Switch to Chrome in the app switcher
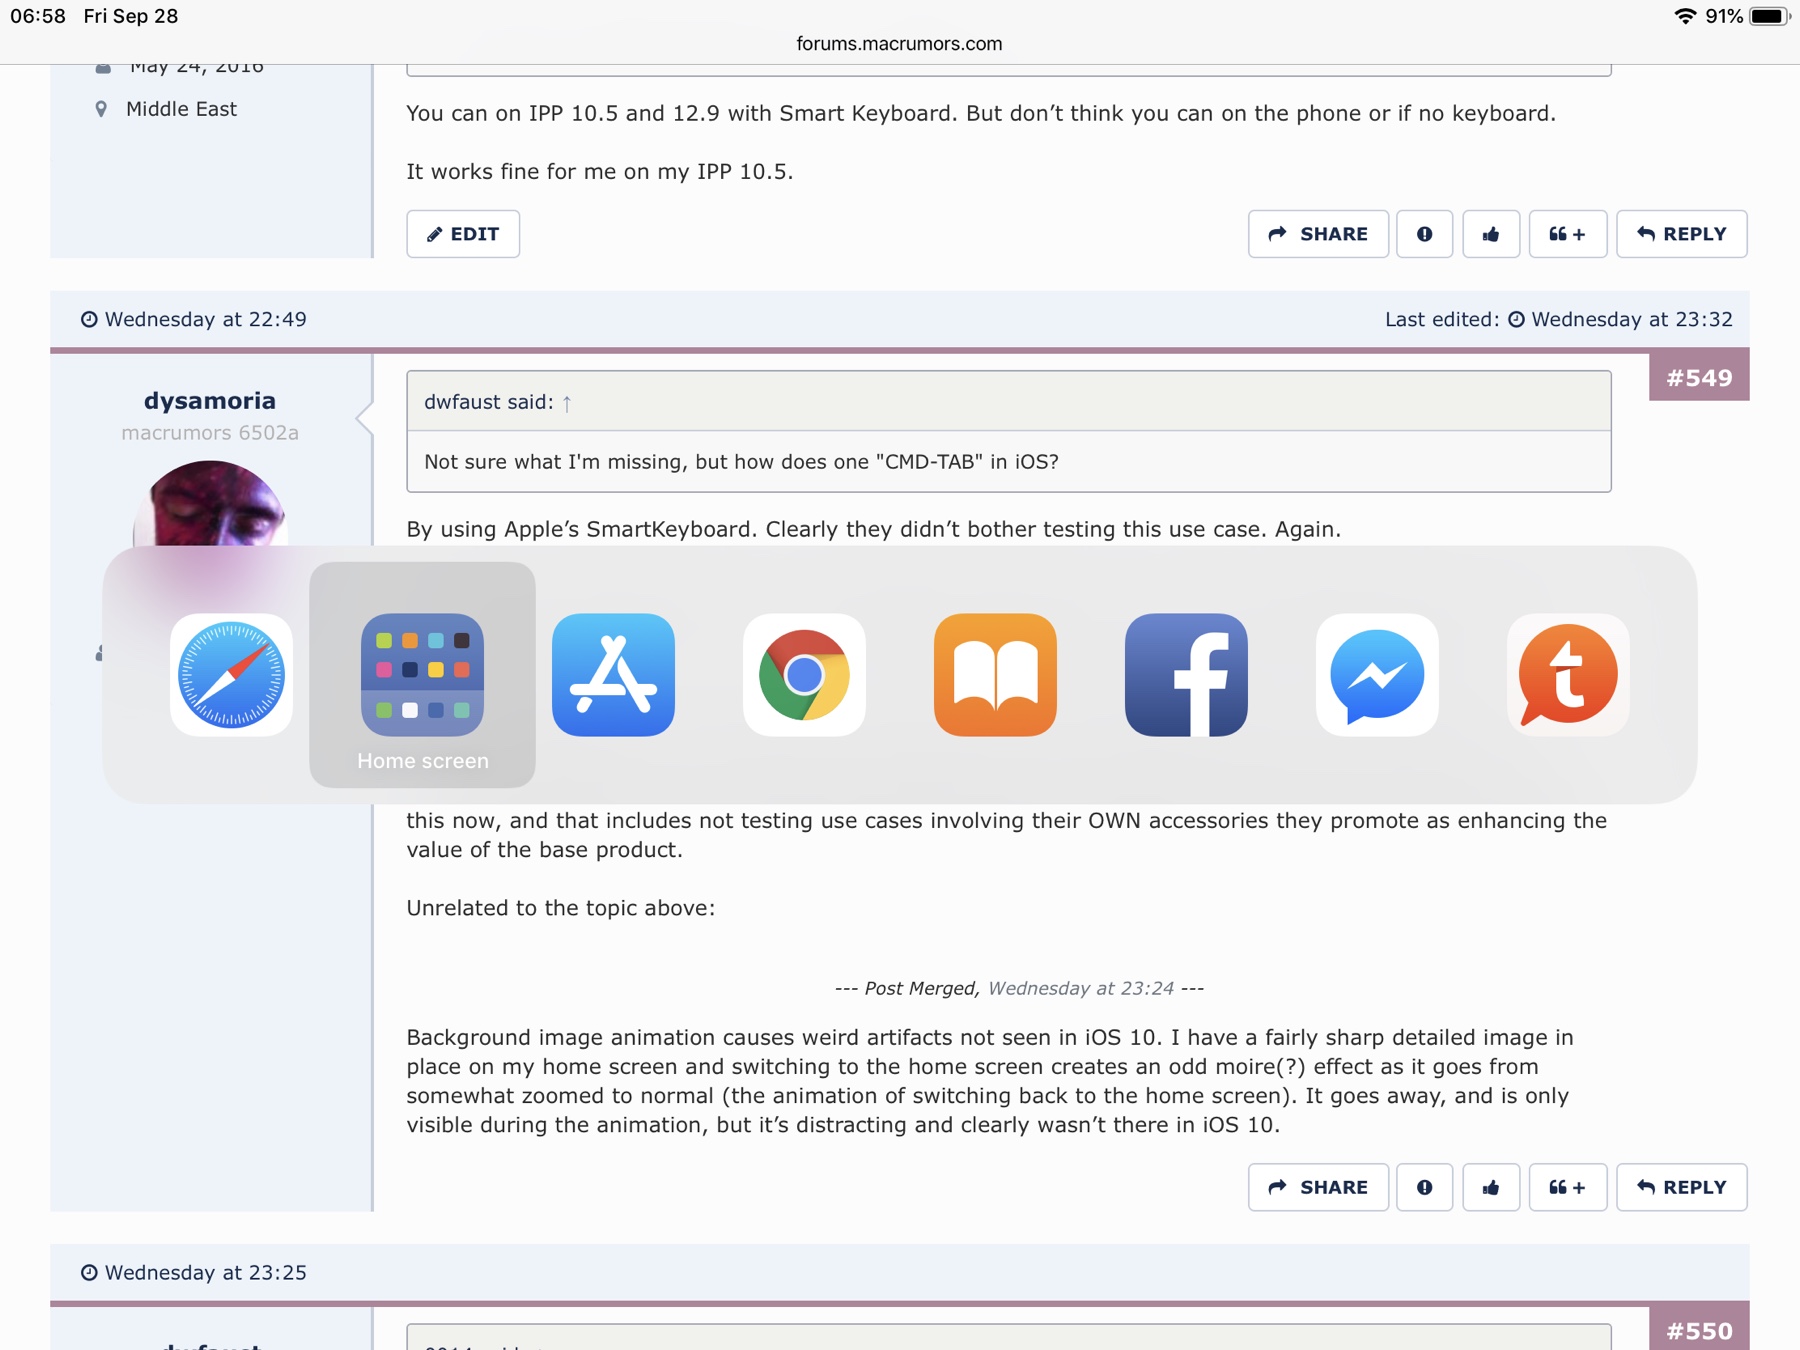 point(804,675)
